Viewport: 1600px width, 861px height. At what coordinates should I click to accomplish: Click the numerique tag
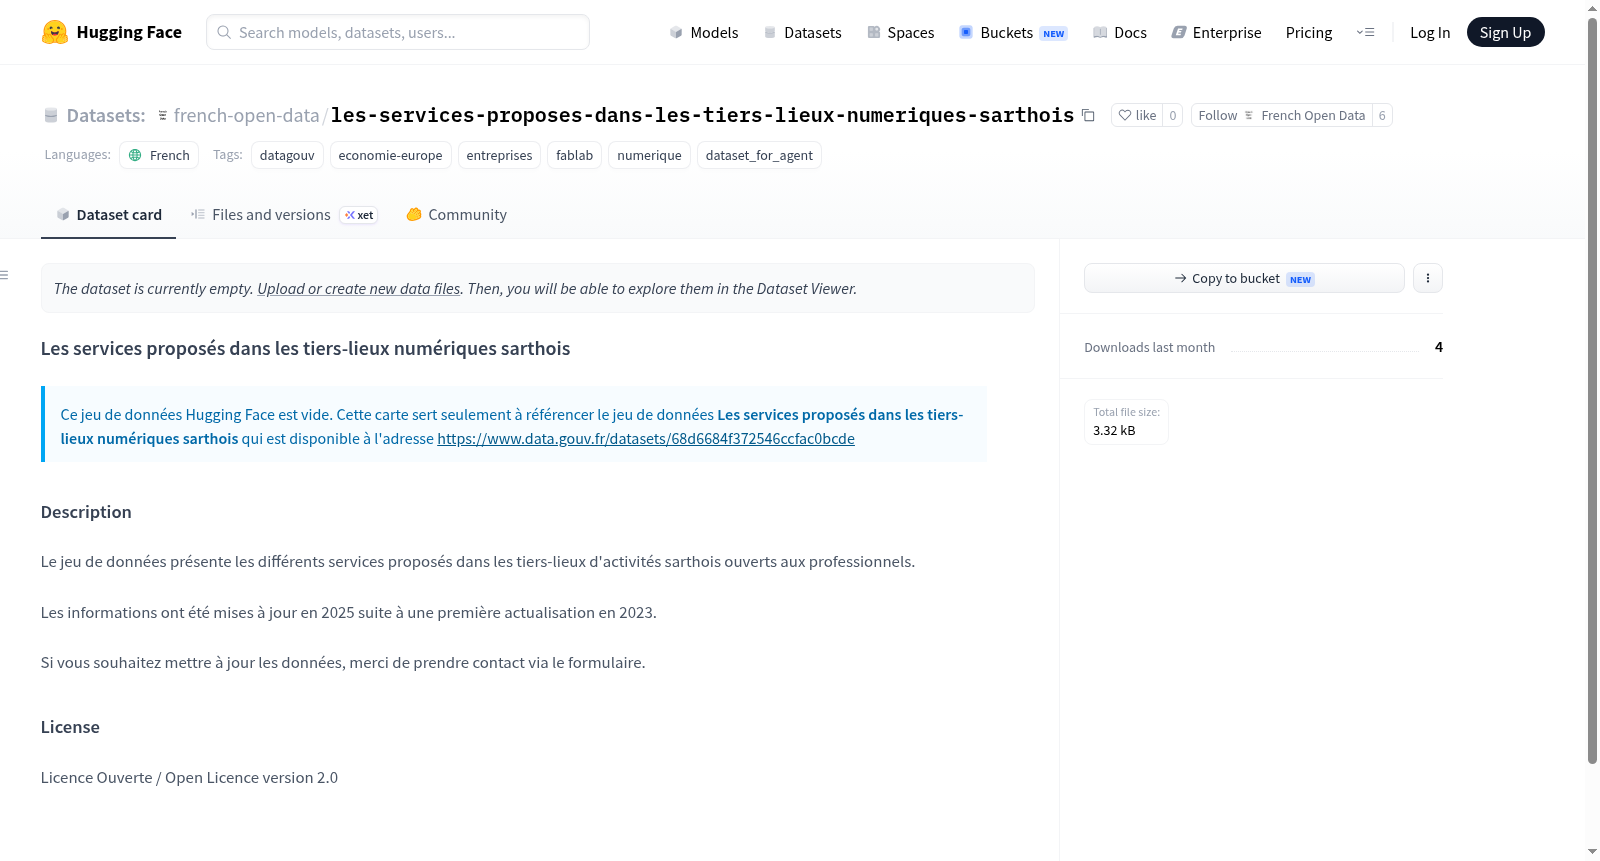click(649, 155)
